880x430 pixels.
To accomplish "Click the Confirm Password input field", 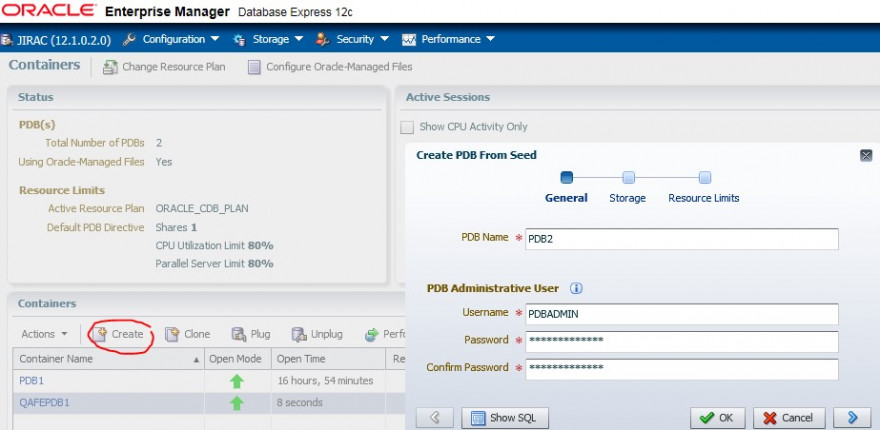I will (682, 369).
